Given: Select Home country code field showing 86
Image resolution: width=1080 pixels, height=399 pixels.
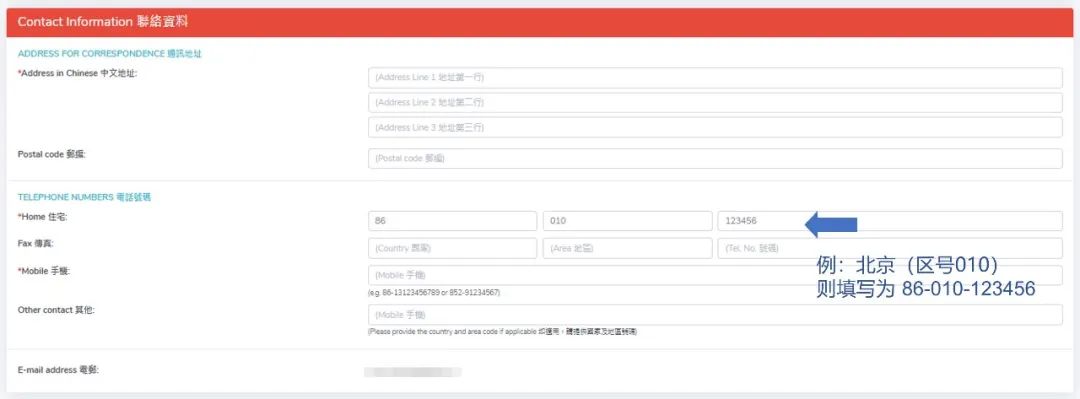Looking at the screenshot, I should pos(453,221).
